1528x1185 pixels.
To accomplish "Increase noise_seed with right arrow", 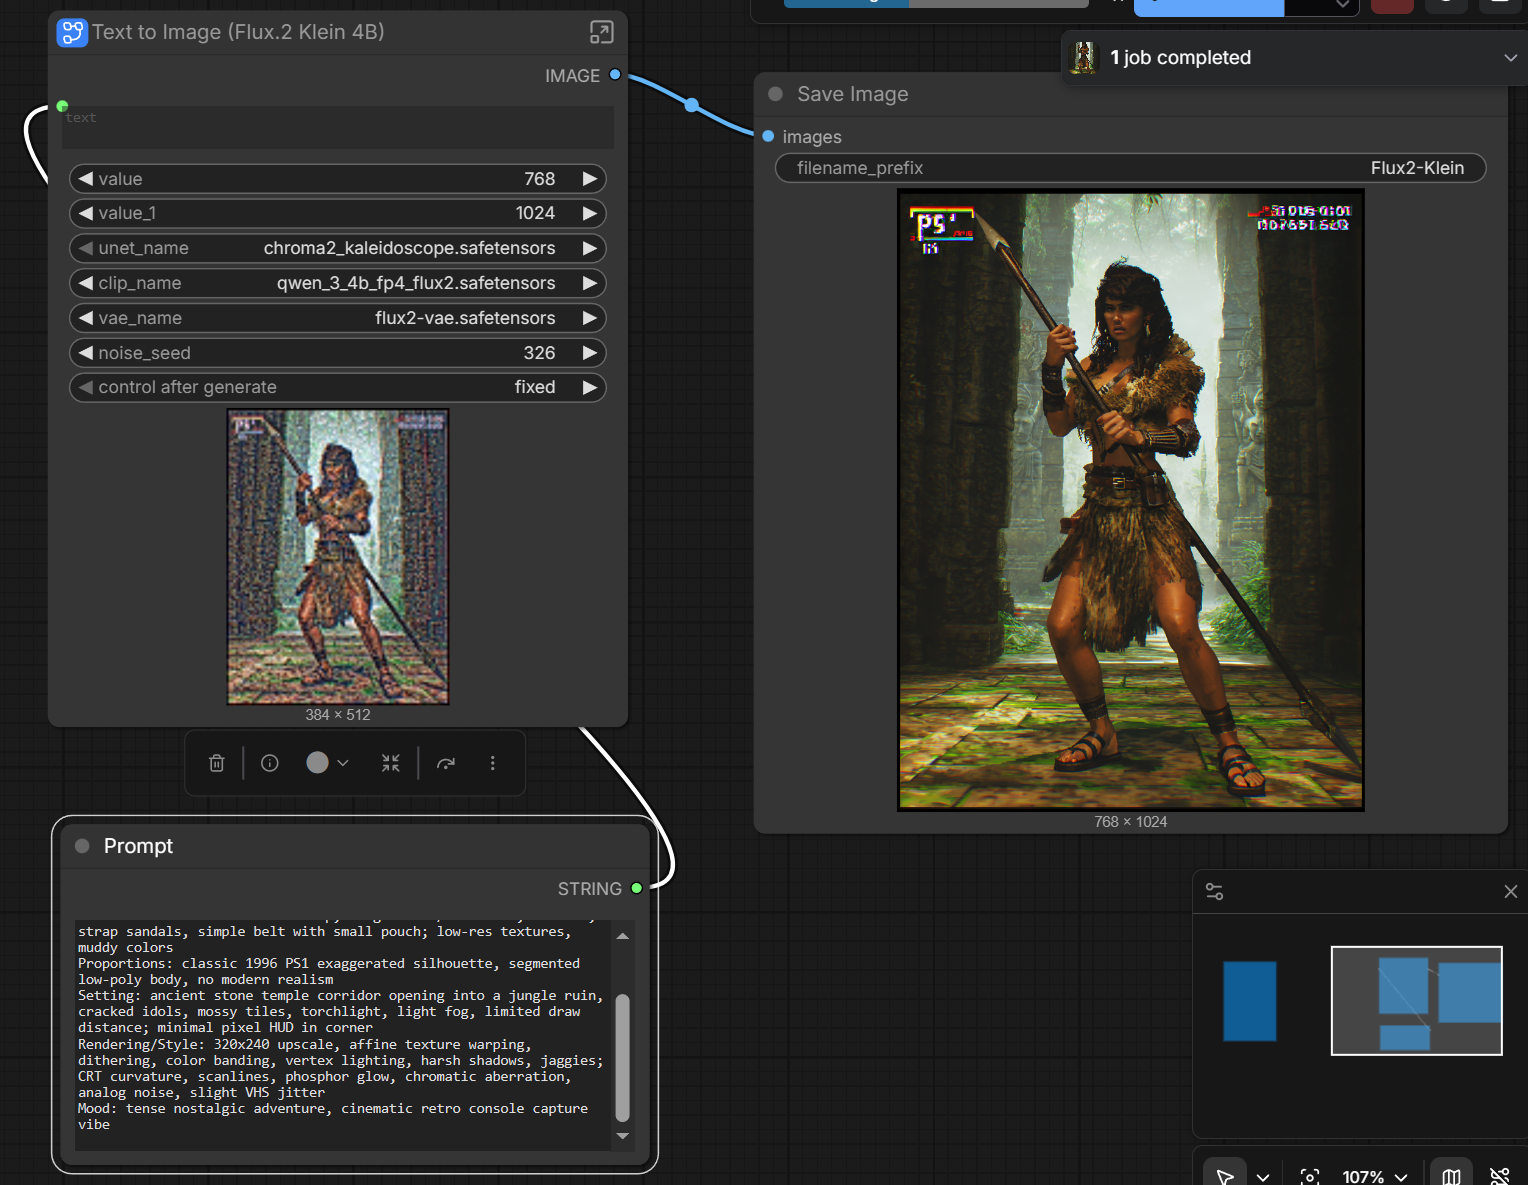I will pyautogui.click(x=590, y=353).
